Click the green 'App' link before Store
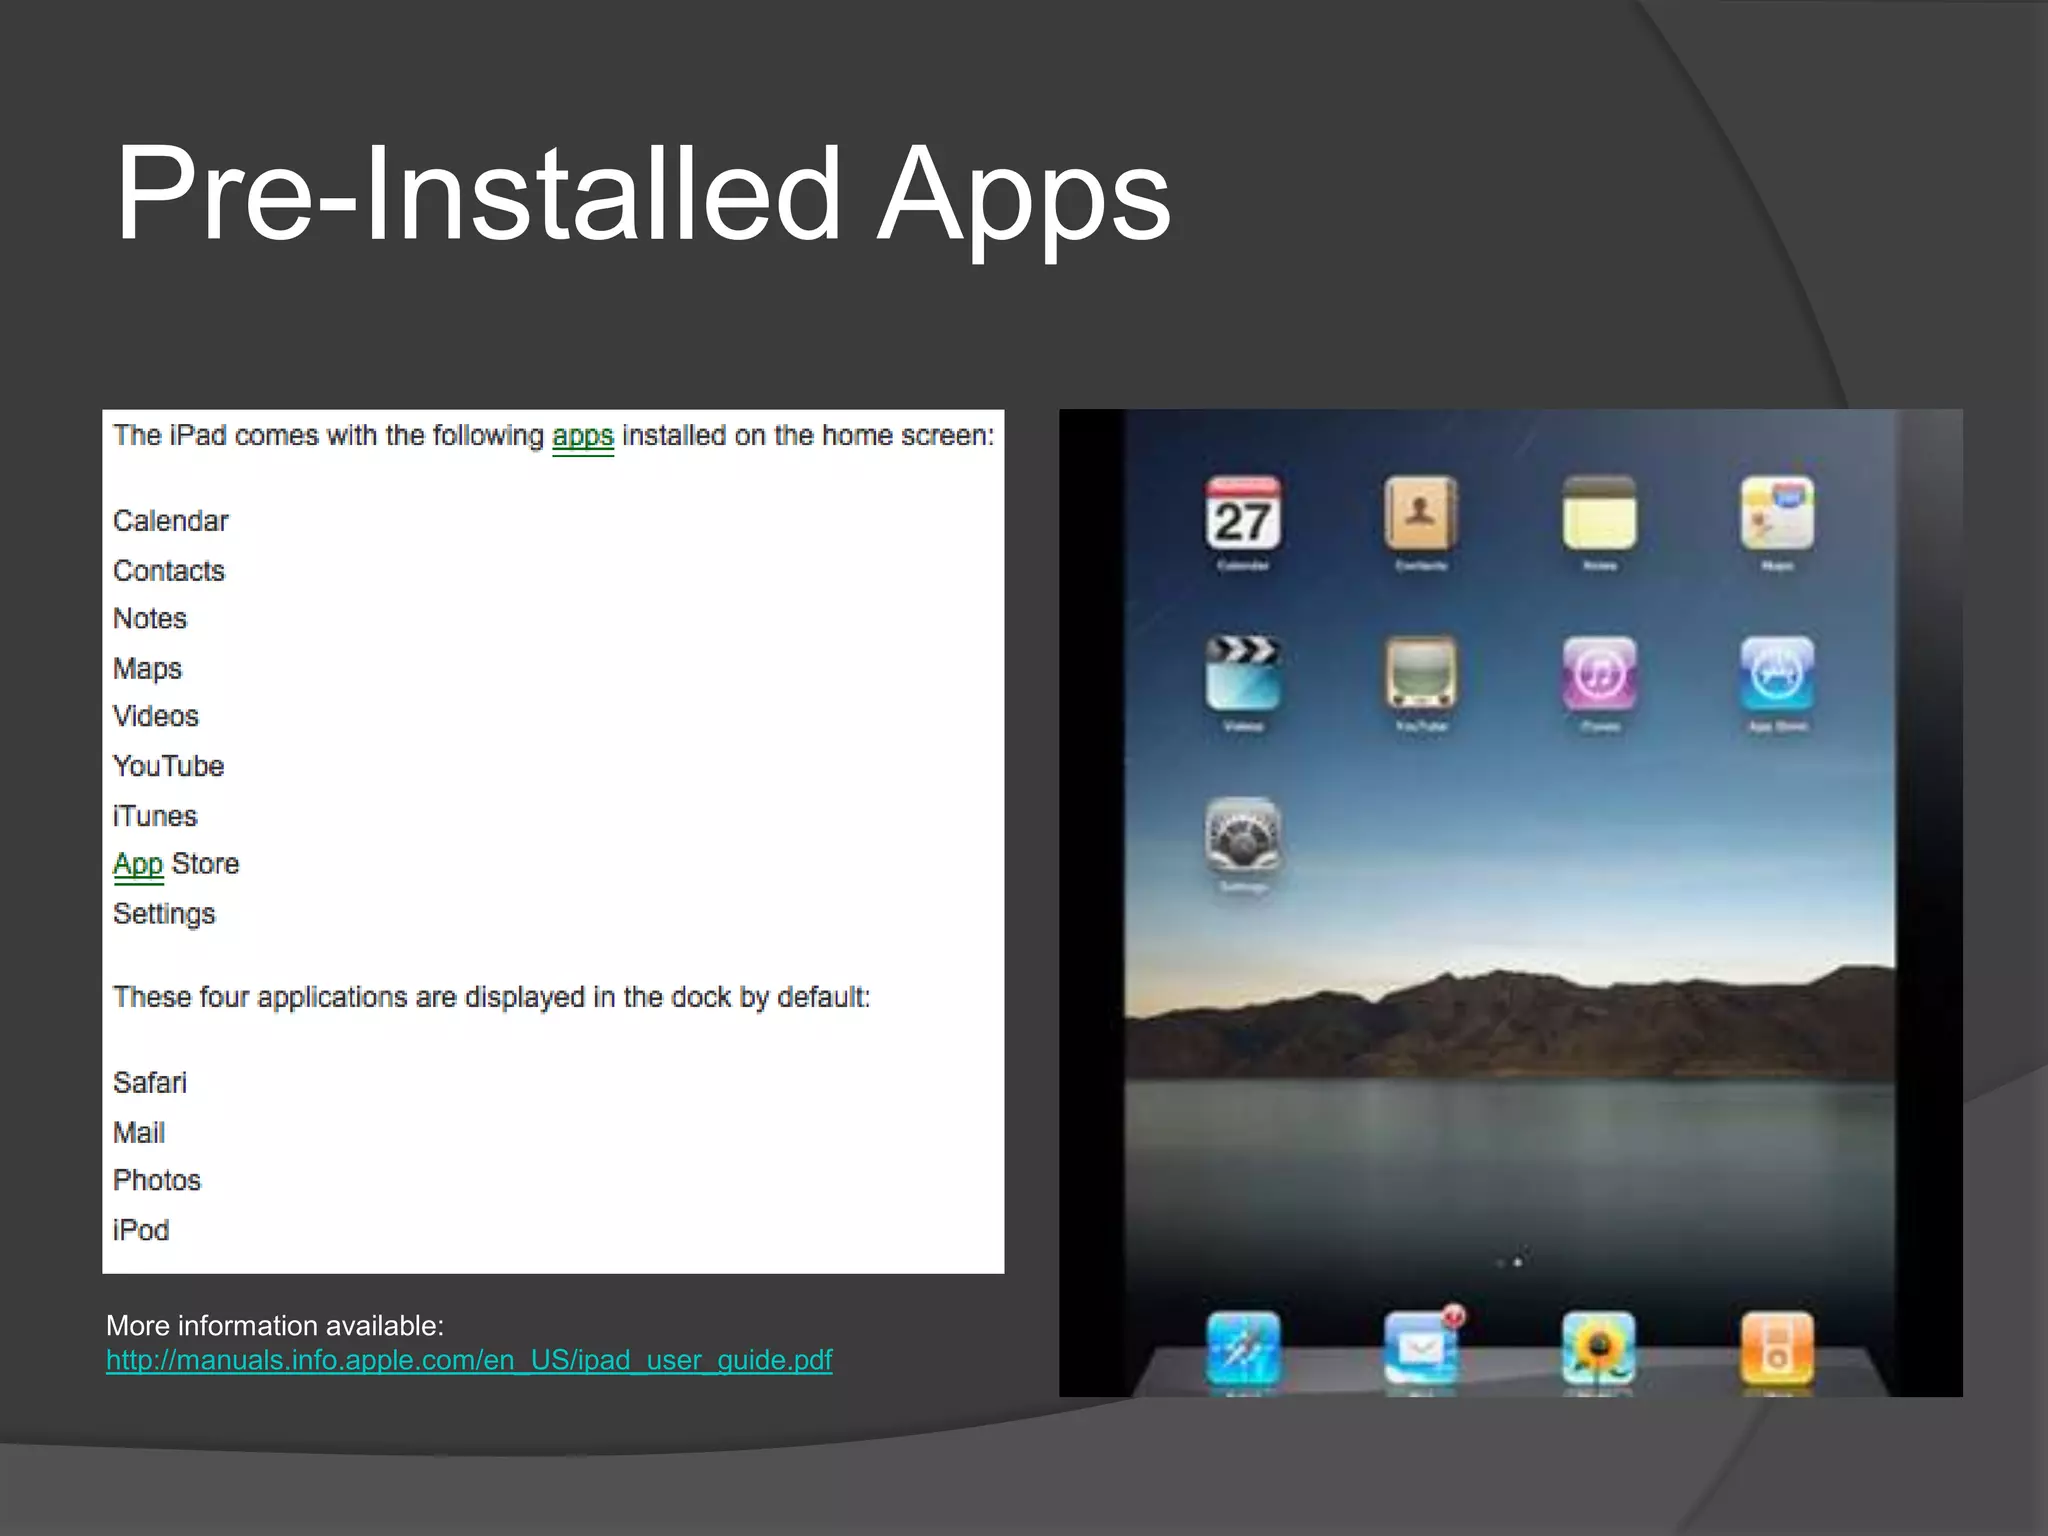This screenshot has height=1536, width=2048. click(138, 865)
